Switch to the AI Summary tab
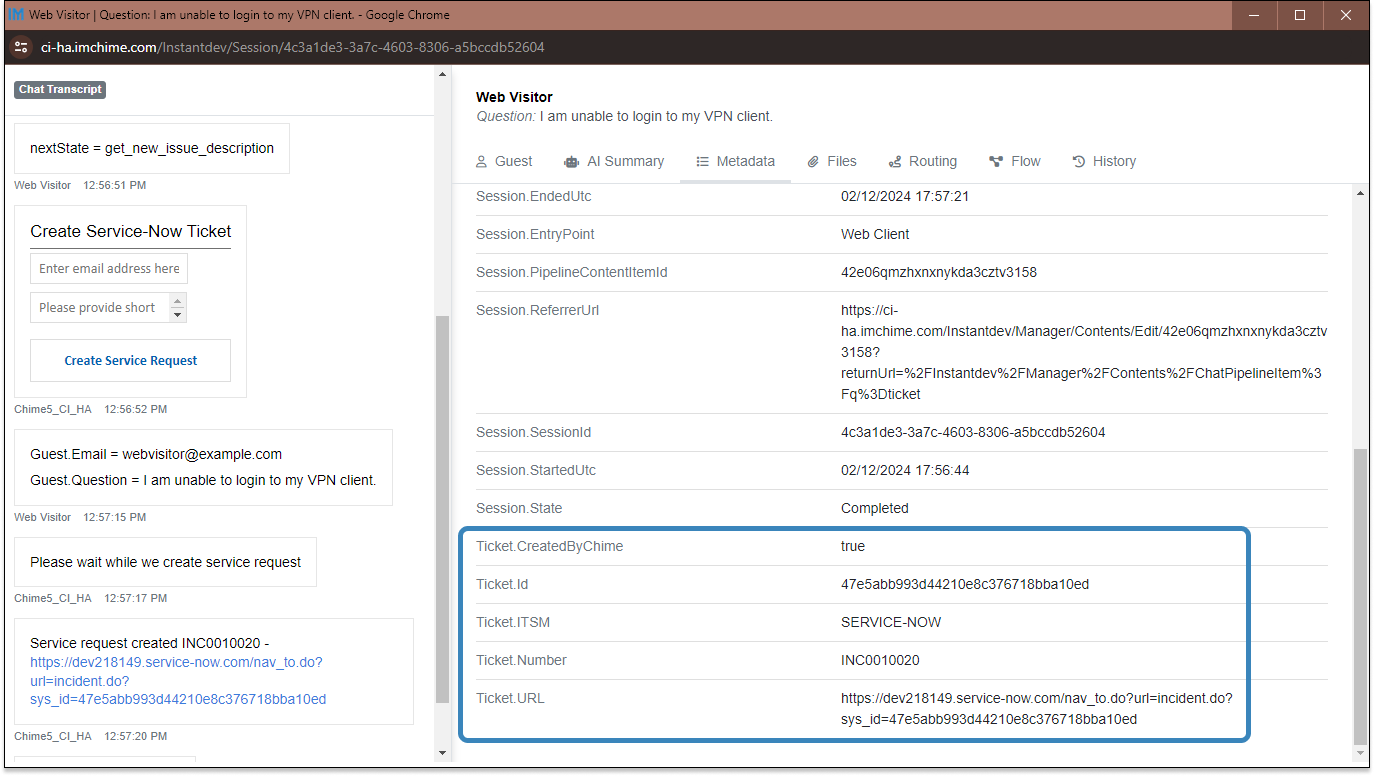The width and height of the screenshot is (1374, 776). [614, 161]
